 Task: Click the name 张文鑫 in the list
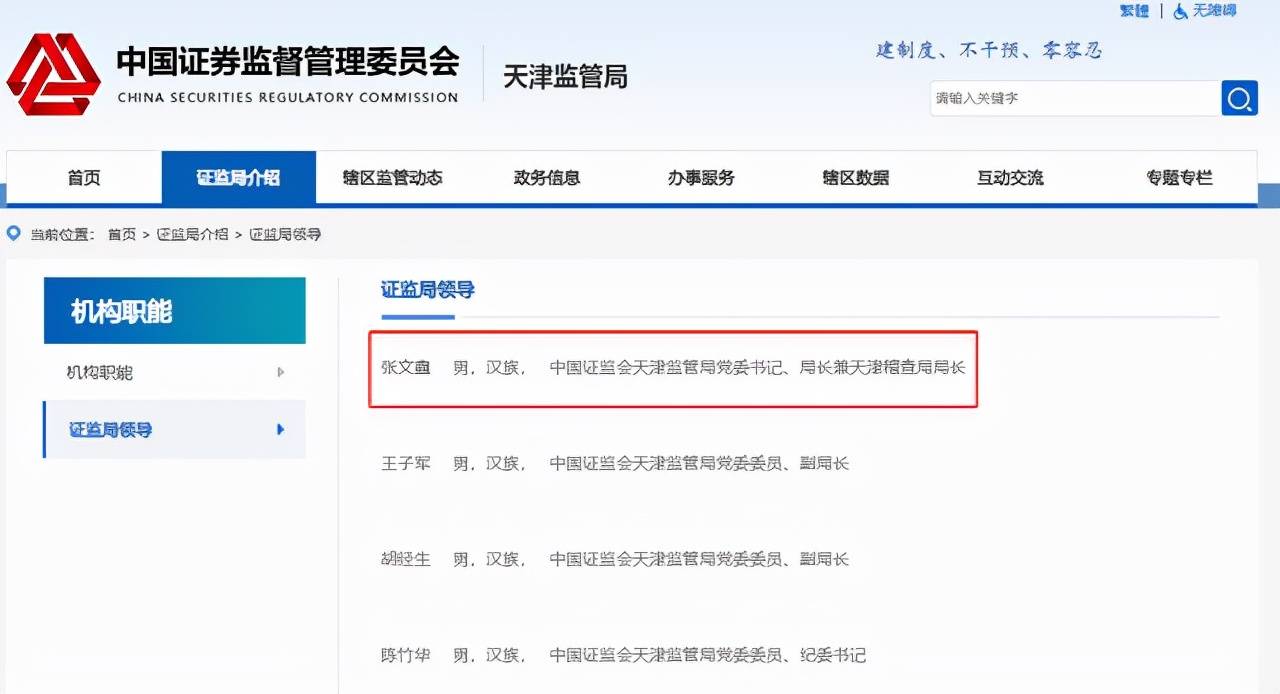(x=406, y=367)
